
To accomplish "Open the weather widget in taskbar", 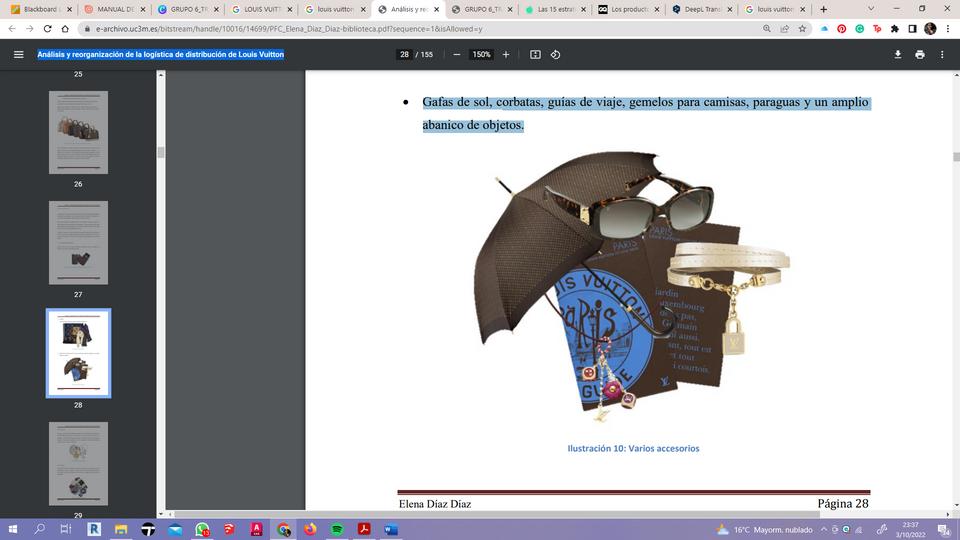I will (x=765, y=530).
